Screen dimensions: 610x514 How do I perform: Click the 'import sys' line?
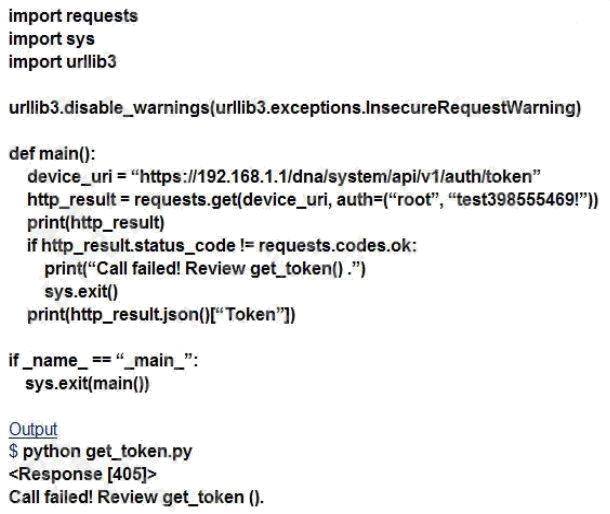[51, 39]
